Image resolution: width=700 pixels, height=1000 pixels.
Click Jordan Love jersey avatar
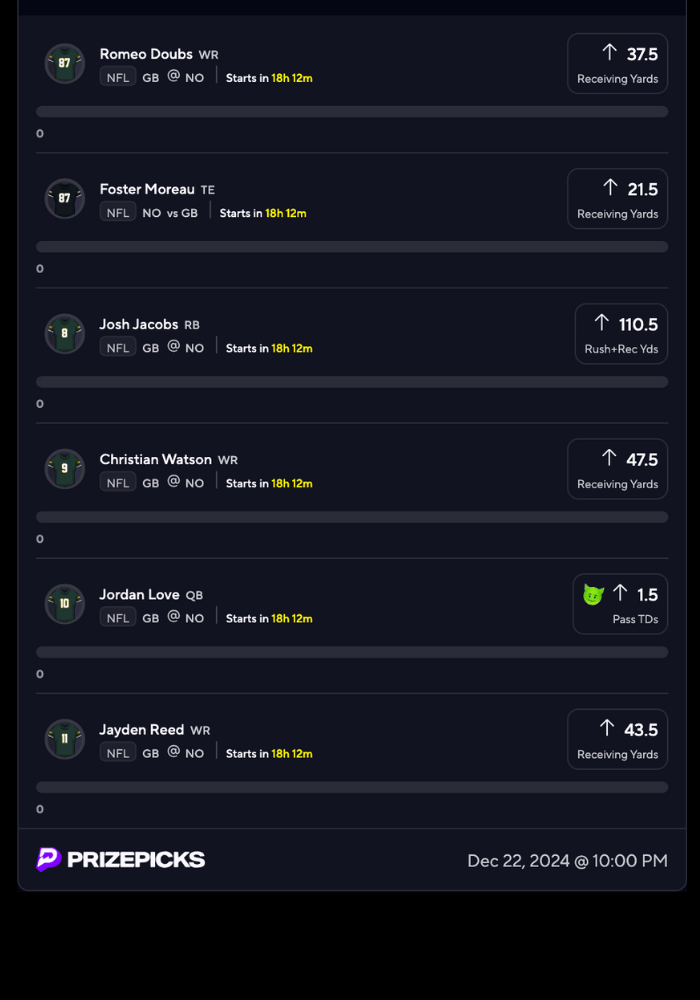tap(65, 604)
